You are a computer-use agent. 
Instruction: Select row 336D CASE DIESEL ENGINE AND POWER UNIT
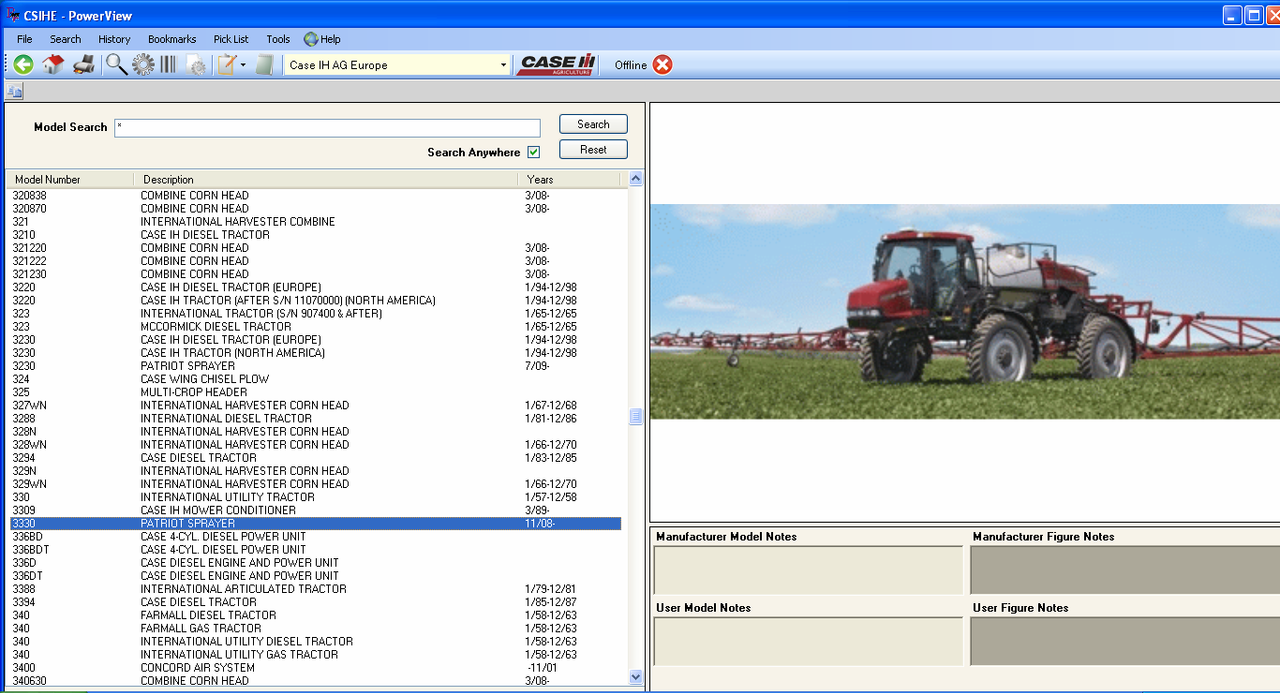click(315, 563)
